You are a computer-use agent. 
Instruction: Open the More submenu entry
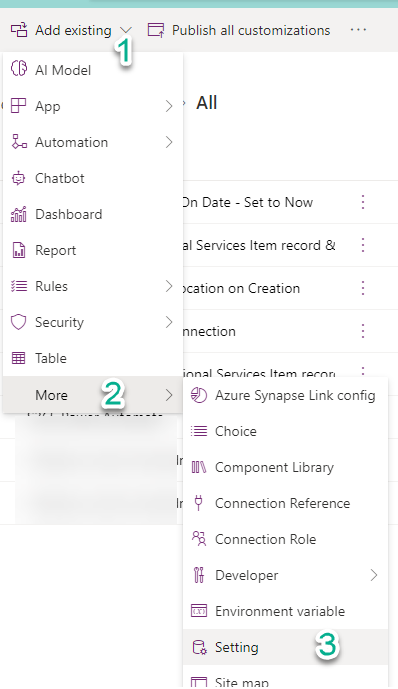pyautogui.click(x=93, y=395)
